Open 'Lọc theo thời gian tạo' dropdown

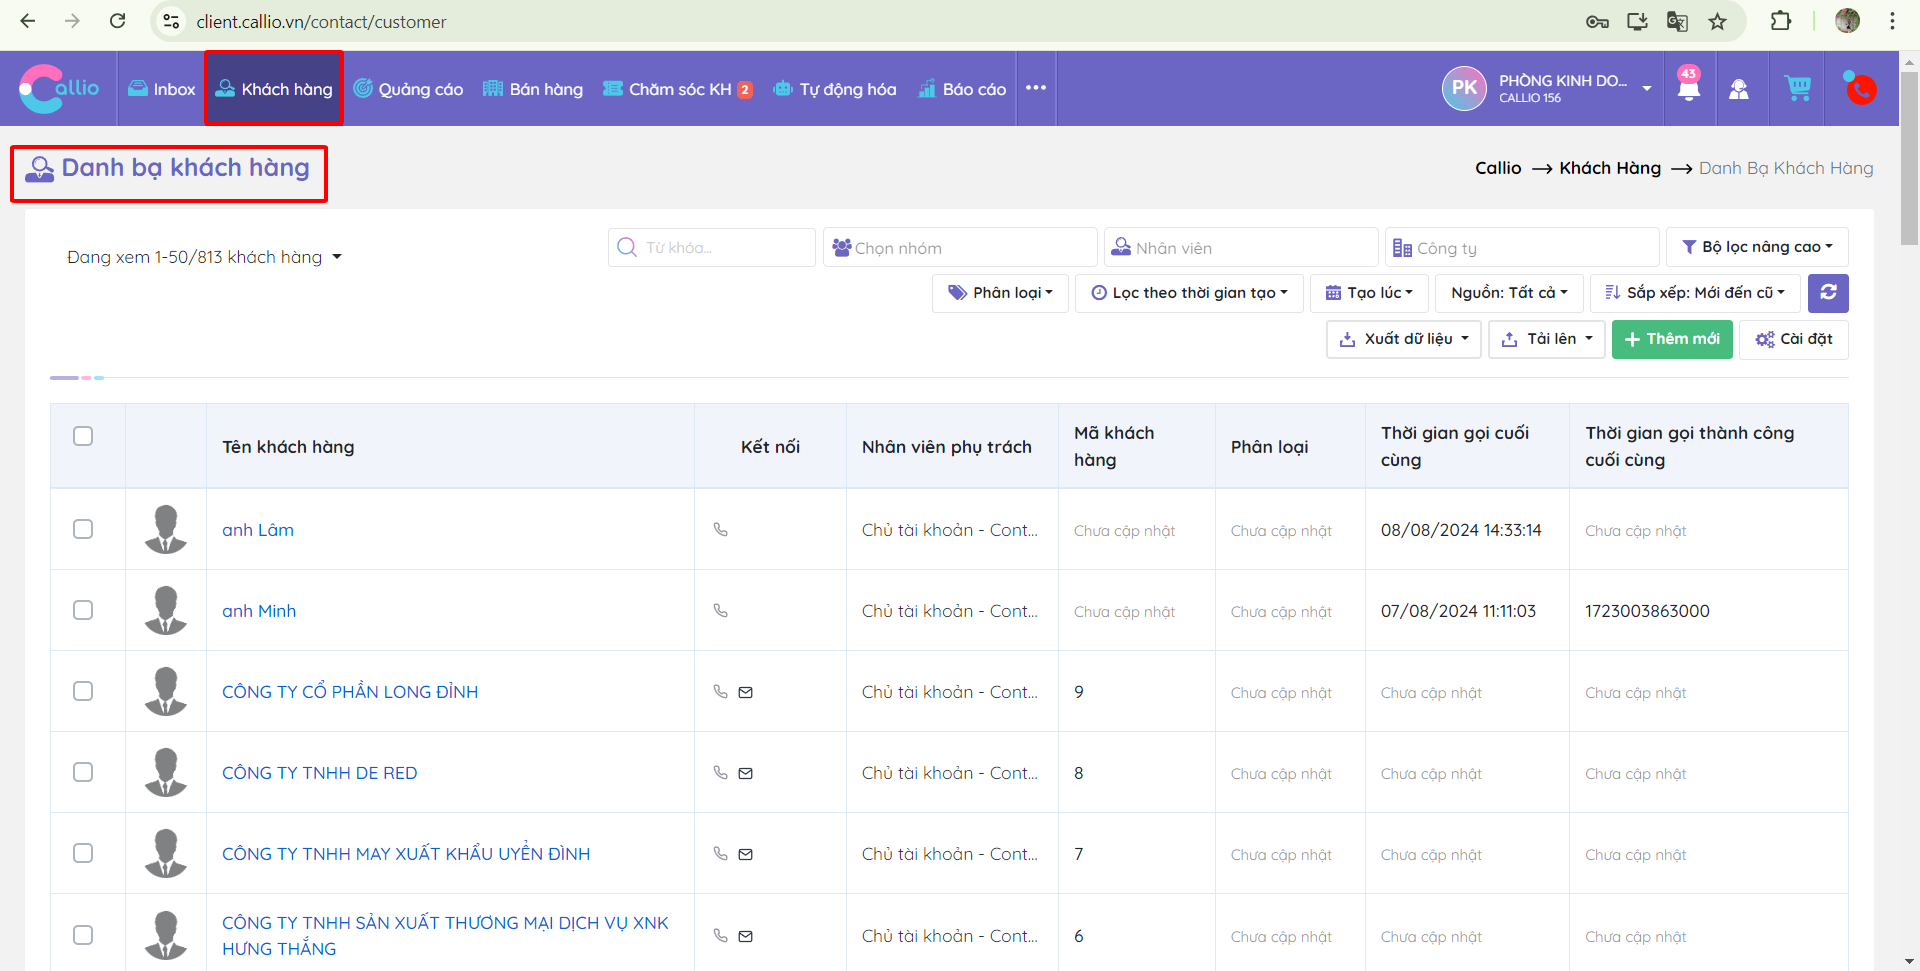click(x=1189, y=293)
